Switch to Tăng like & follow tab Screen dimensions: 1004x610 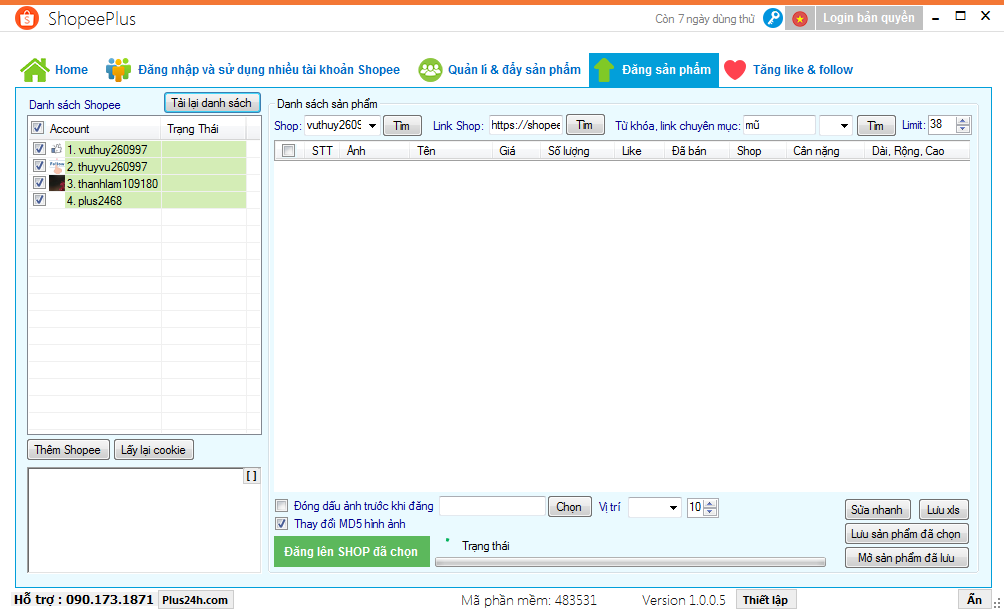click(802, 70)
